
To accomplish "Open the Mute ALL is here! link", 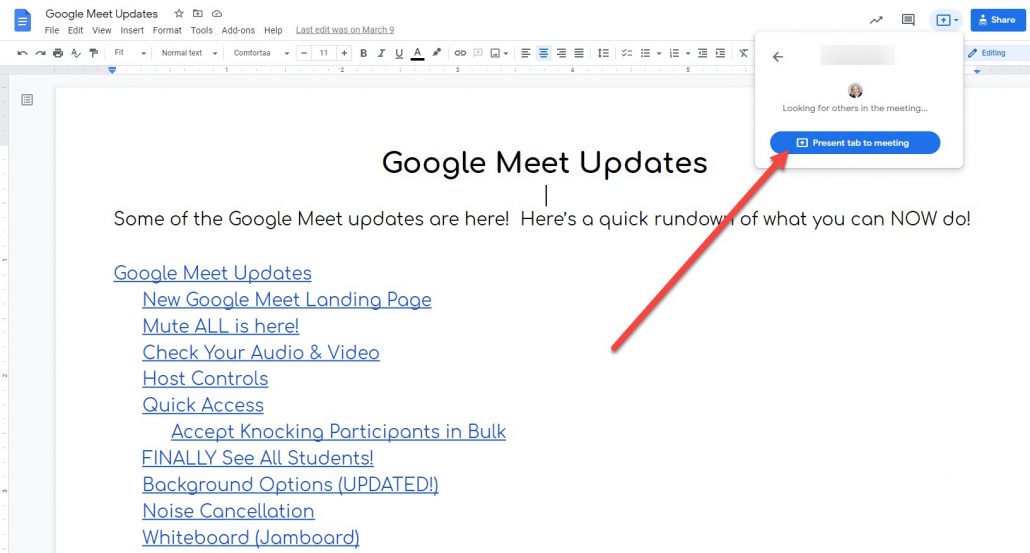I will coord(221,326).
